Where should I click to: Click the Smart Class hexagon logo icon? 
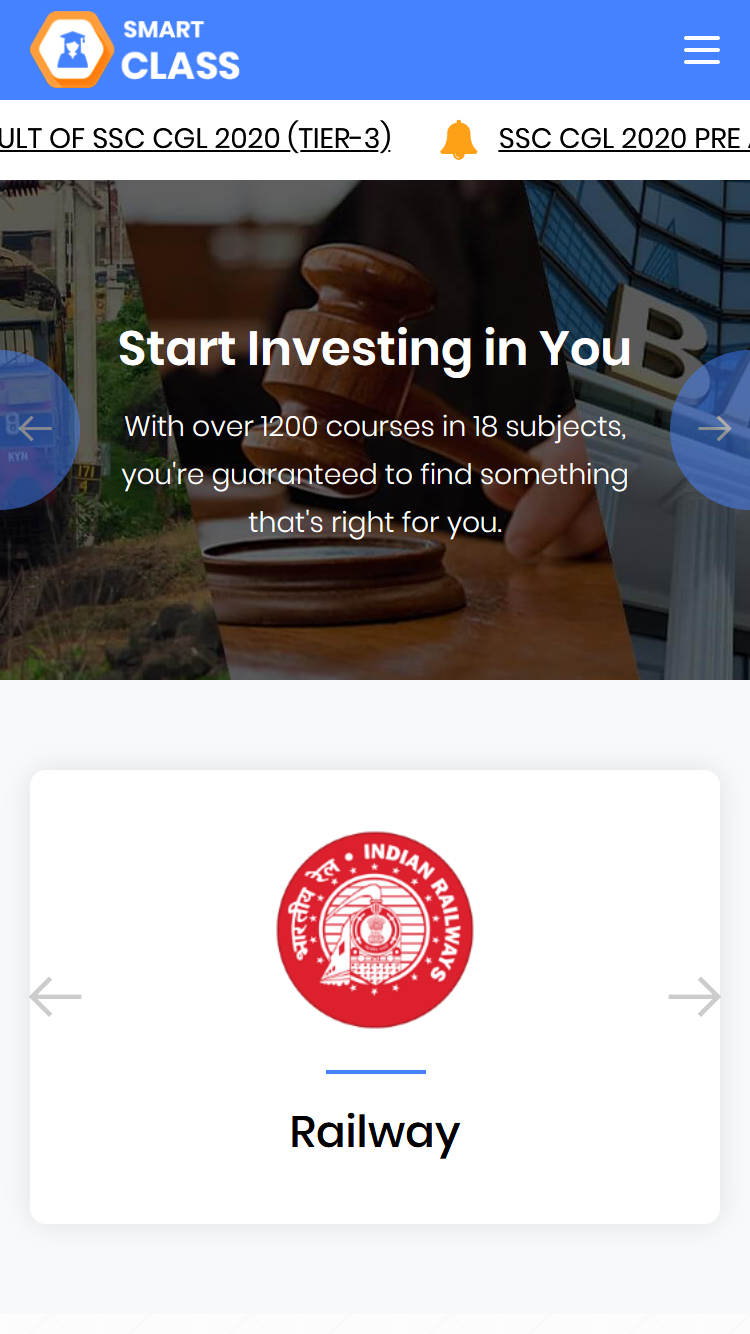[71, 50]
